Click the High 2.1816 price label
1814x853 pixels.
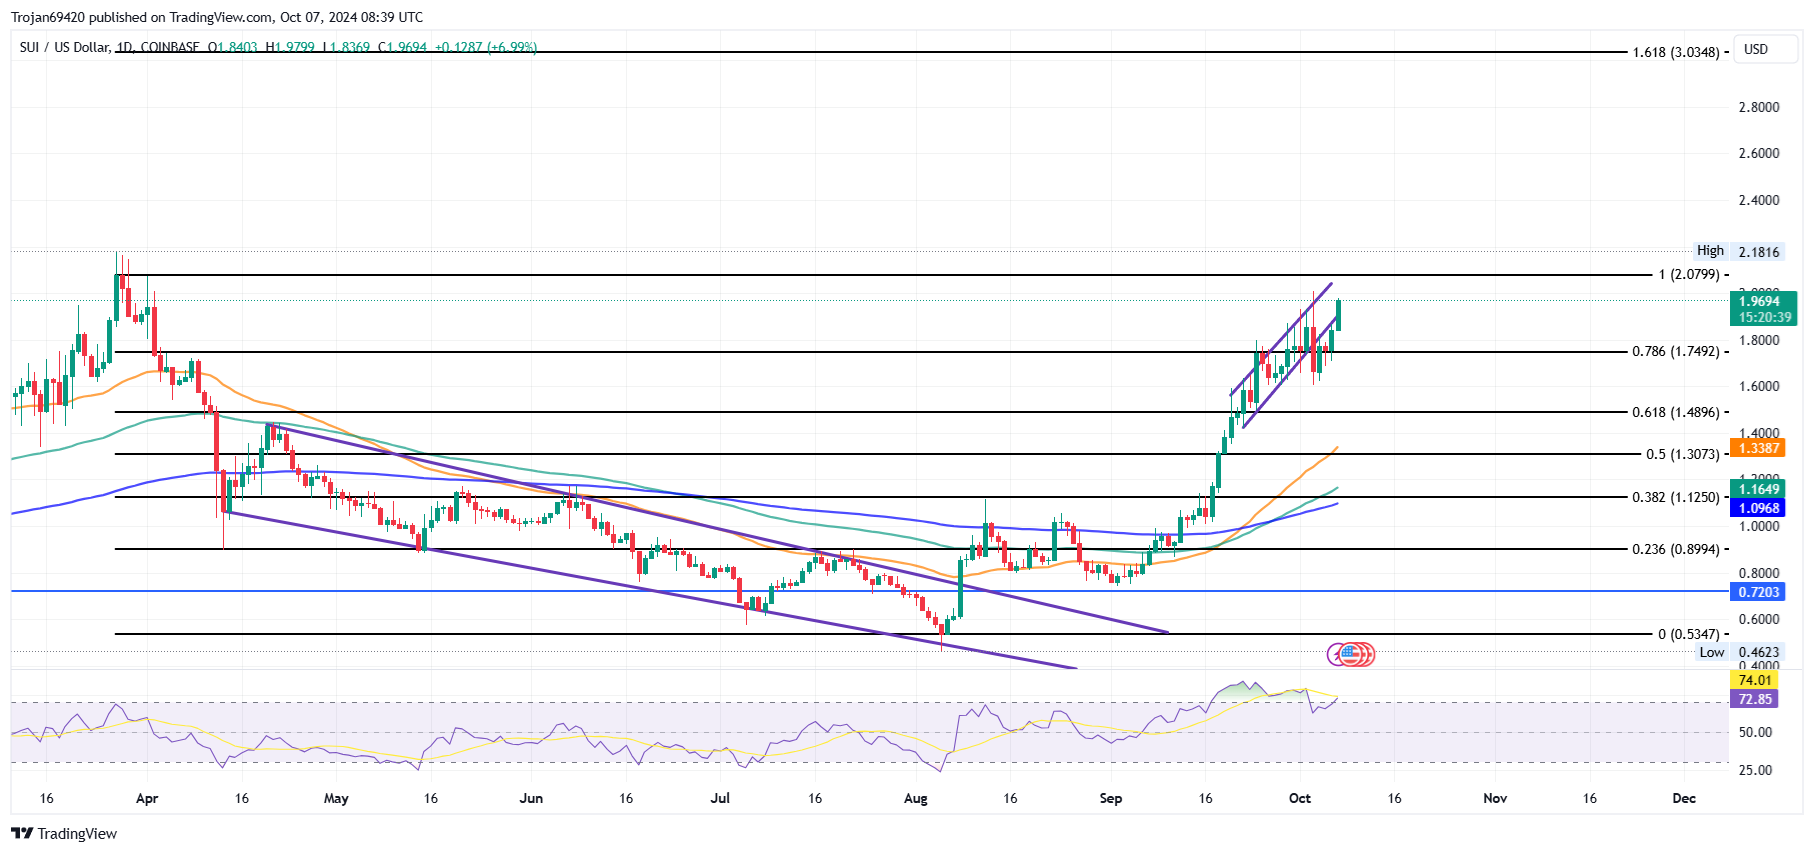(1738, 251)
